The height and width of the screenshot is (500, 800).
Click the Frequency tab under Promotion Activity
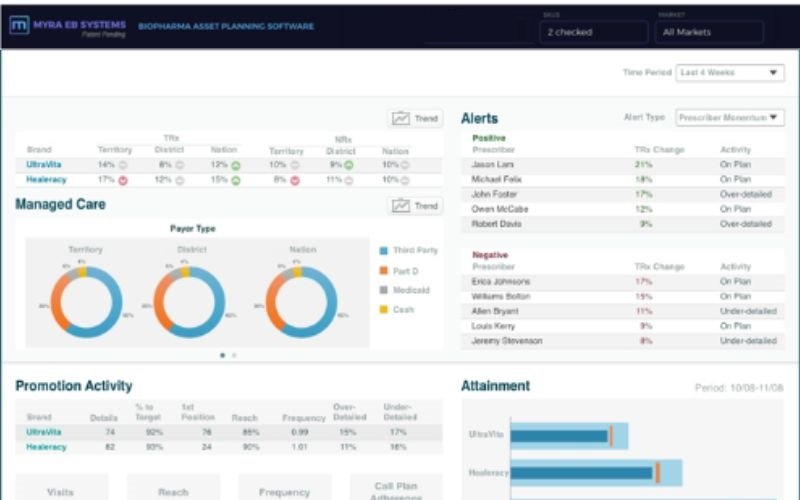(x=285, y=488)
